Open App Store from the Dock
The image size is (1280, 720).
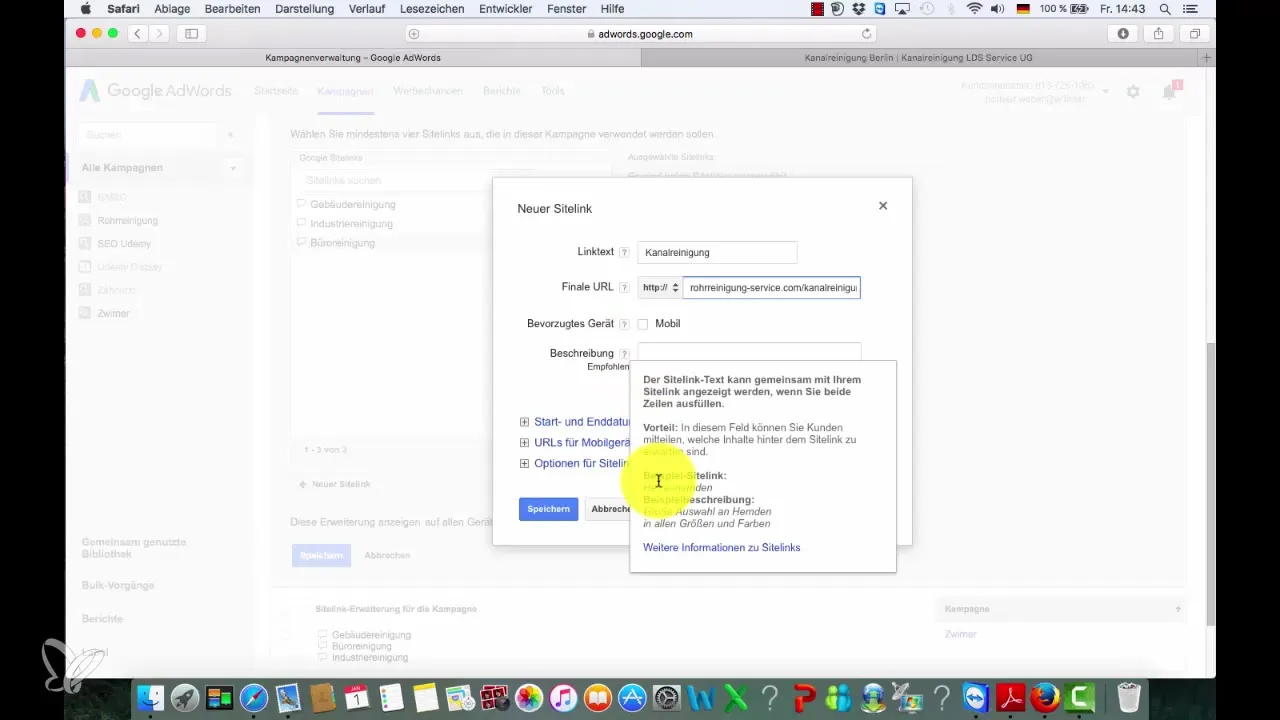(632, 697)
